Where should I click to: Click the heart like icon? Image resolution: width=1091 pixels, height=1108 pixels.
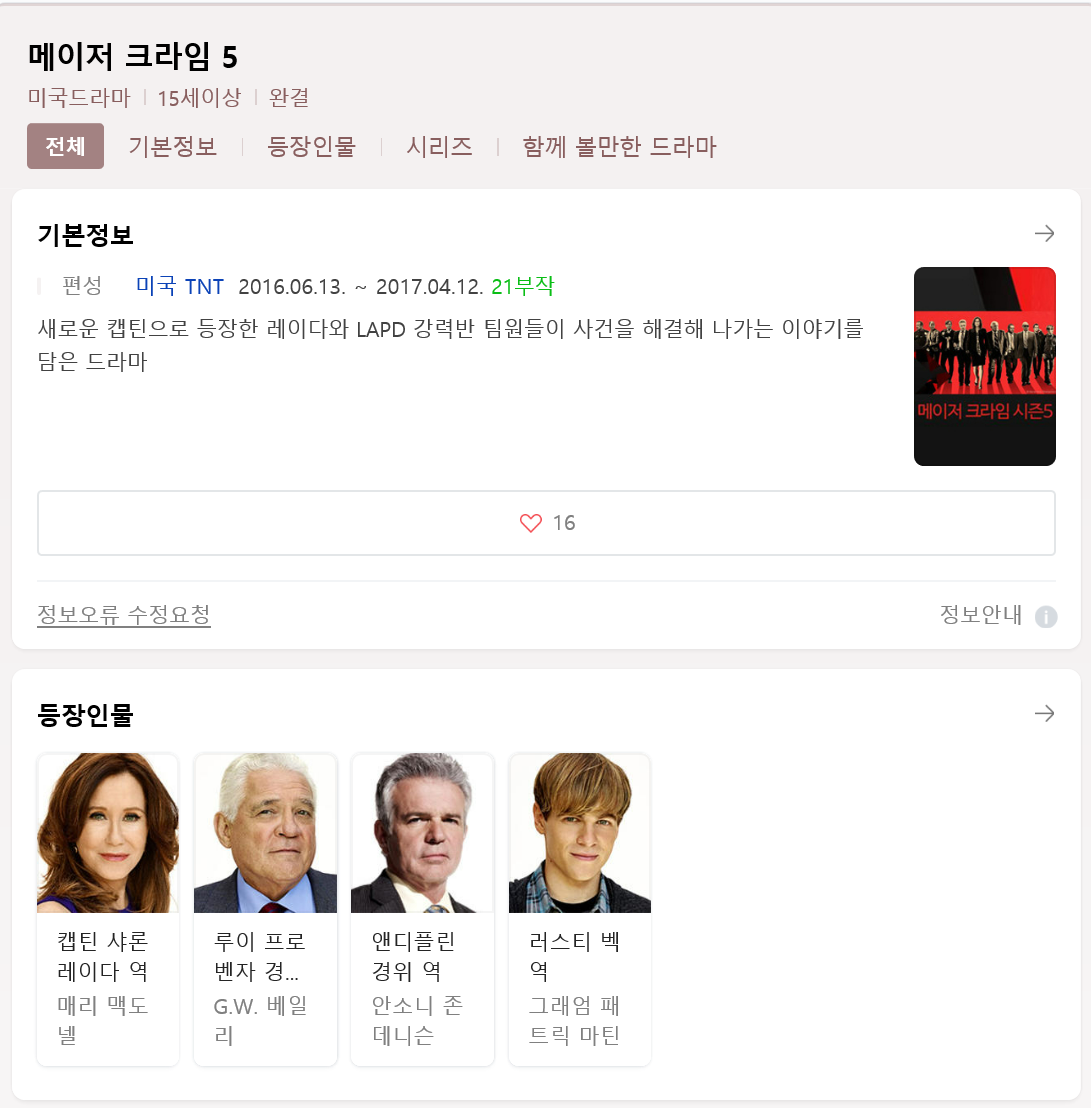pyautogui.click(x=531, y=523)
